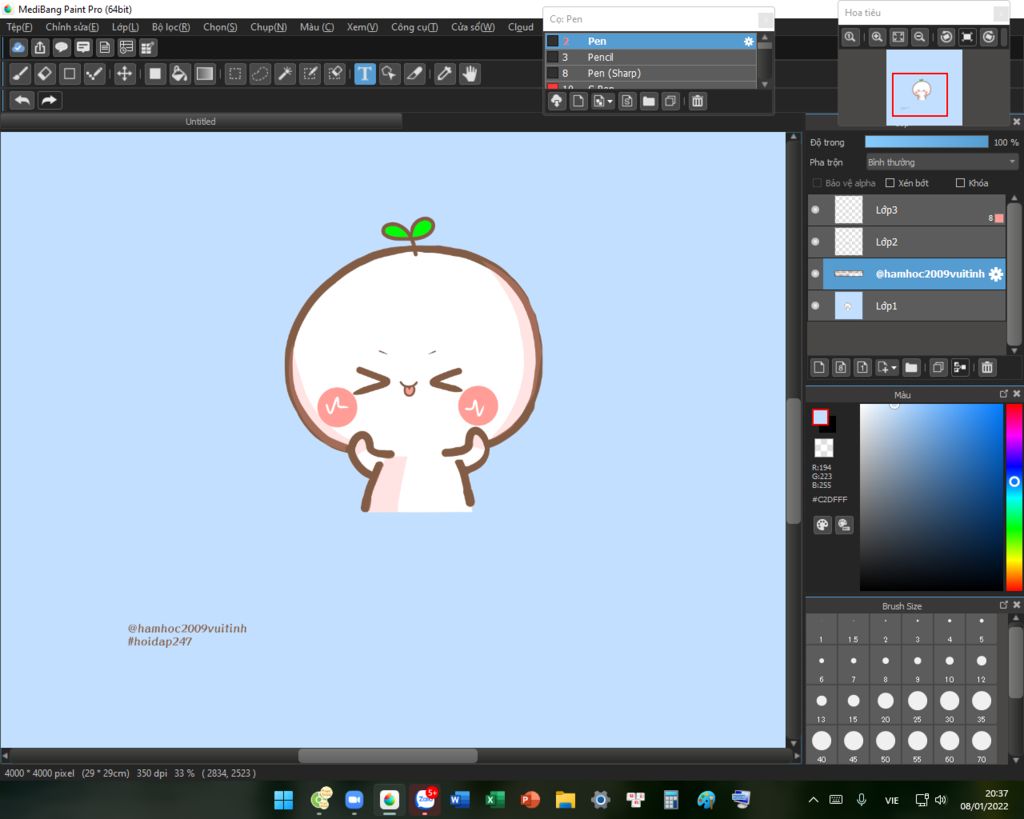
Task: Delete layer using the layer panel trash icon
Action: coord(987,368)
